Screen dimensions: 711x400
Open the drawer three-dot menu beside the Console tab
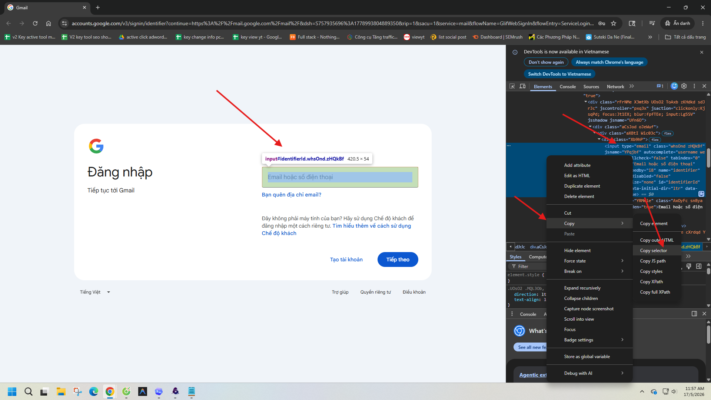[512, 314]
